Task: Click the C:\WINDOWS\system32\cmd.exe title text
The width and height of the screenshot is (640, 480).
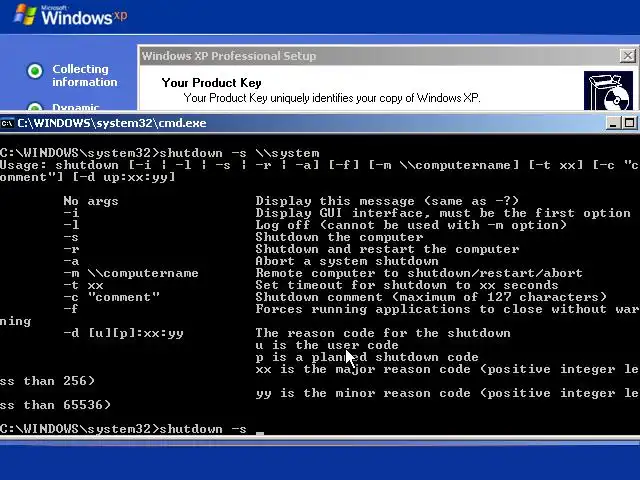Action: click(112, 123)
